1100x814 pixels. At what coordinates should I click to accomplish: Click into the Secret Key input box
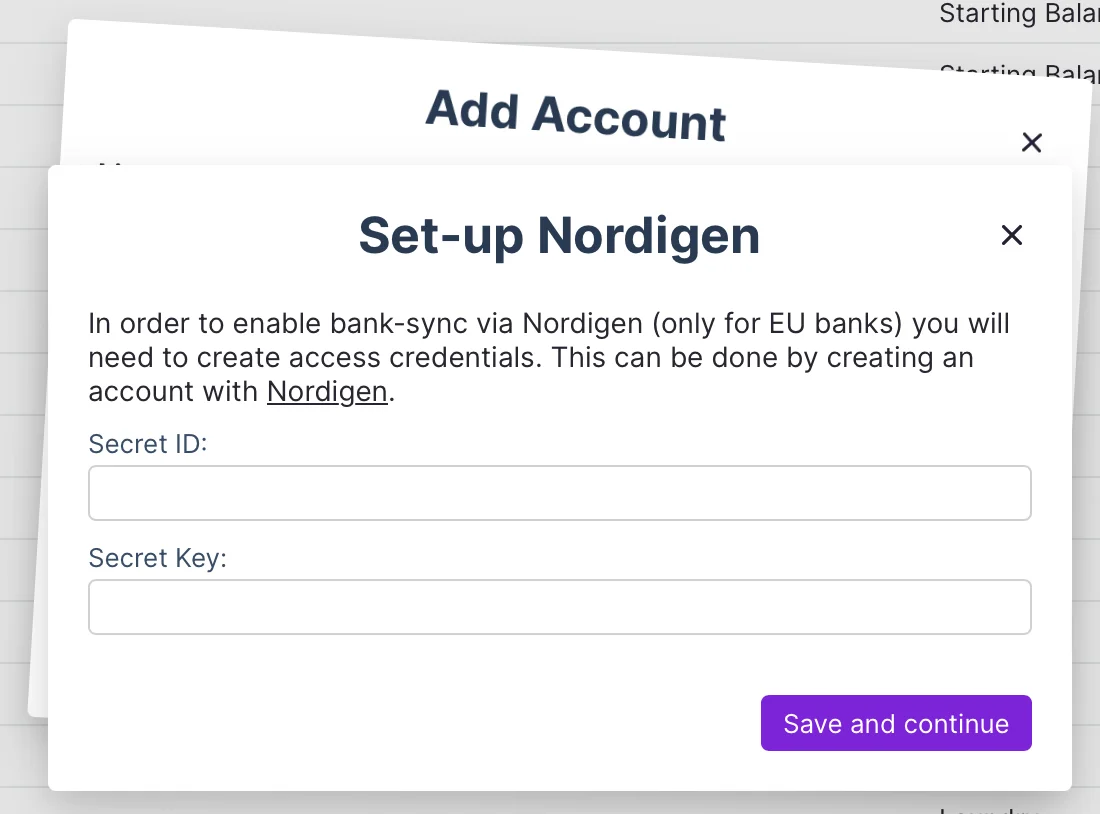[559, 607]
